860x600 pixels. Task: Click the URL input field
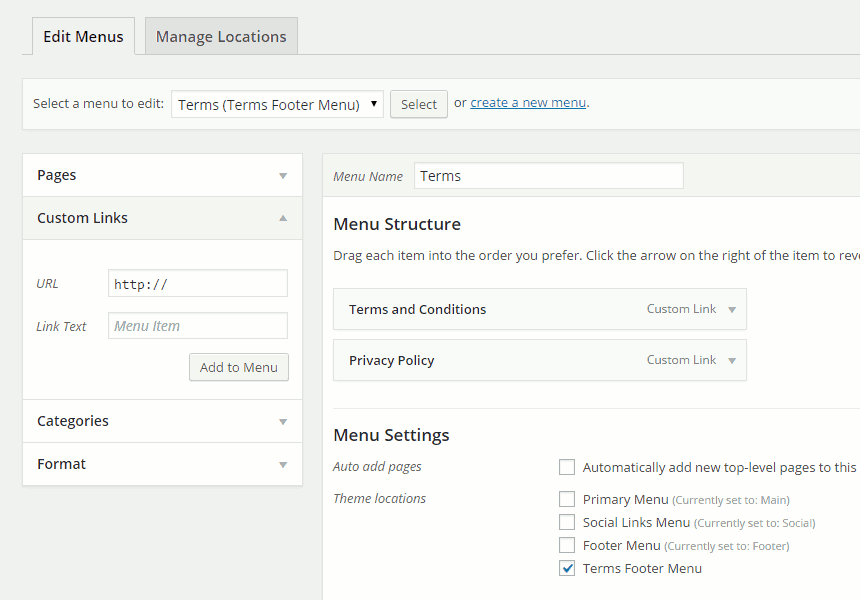click(198, 283)
